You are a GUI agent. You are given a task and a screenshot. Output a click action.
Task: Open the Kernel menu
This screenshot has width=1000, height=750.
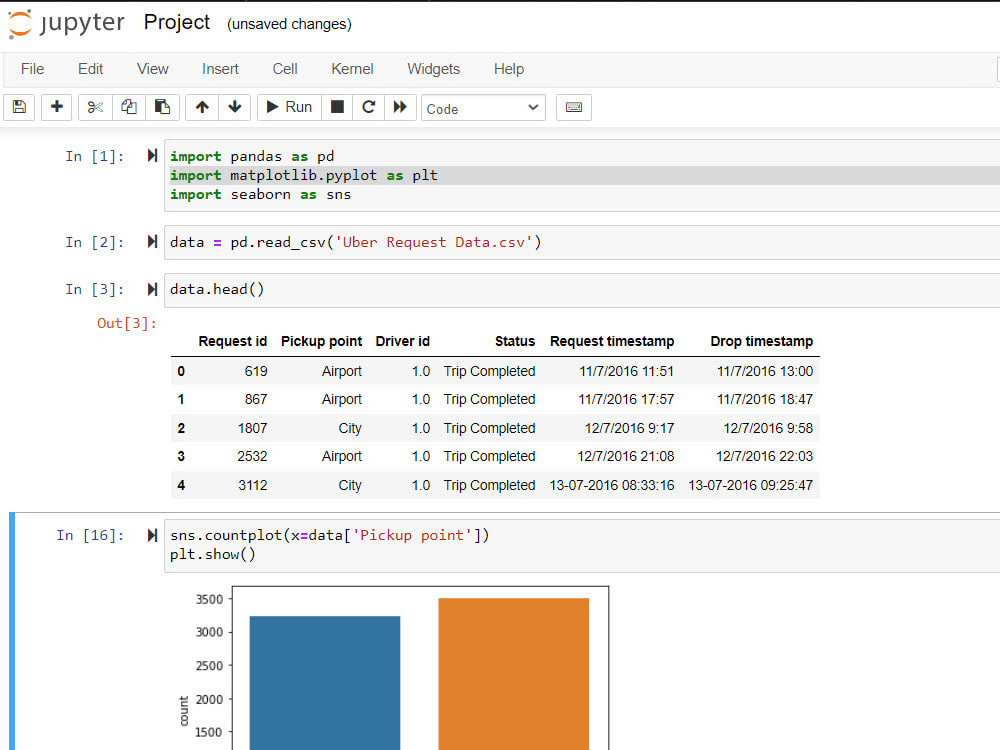coord(352,69)
